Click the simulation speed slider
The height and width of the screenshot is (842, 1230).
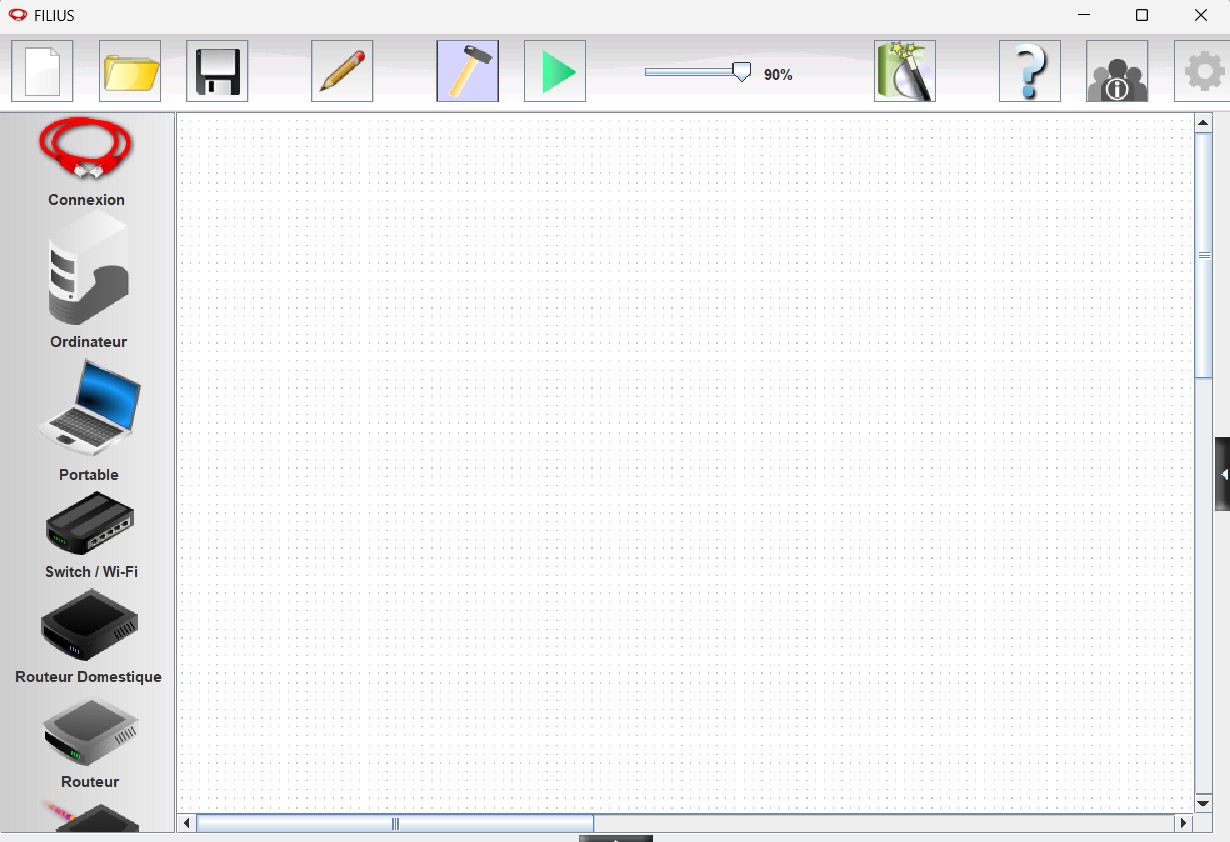740,71
